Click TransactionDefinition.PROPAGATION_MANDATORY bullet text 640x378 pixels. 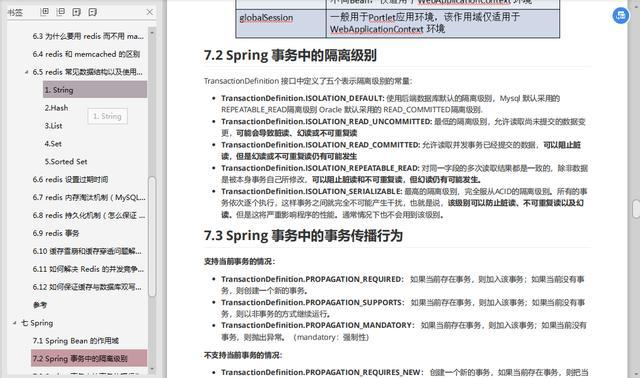coord(318,325)
